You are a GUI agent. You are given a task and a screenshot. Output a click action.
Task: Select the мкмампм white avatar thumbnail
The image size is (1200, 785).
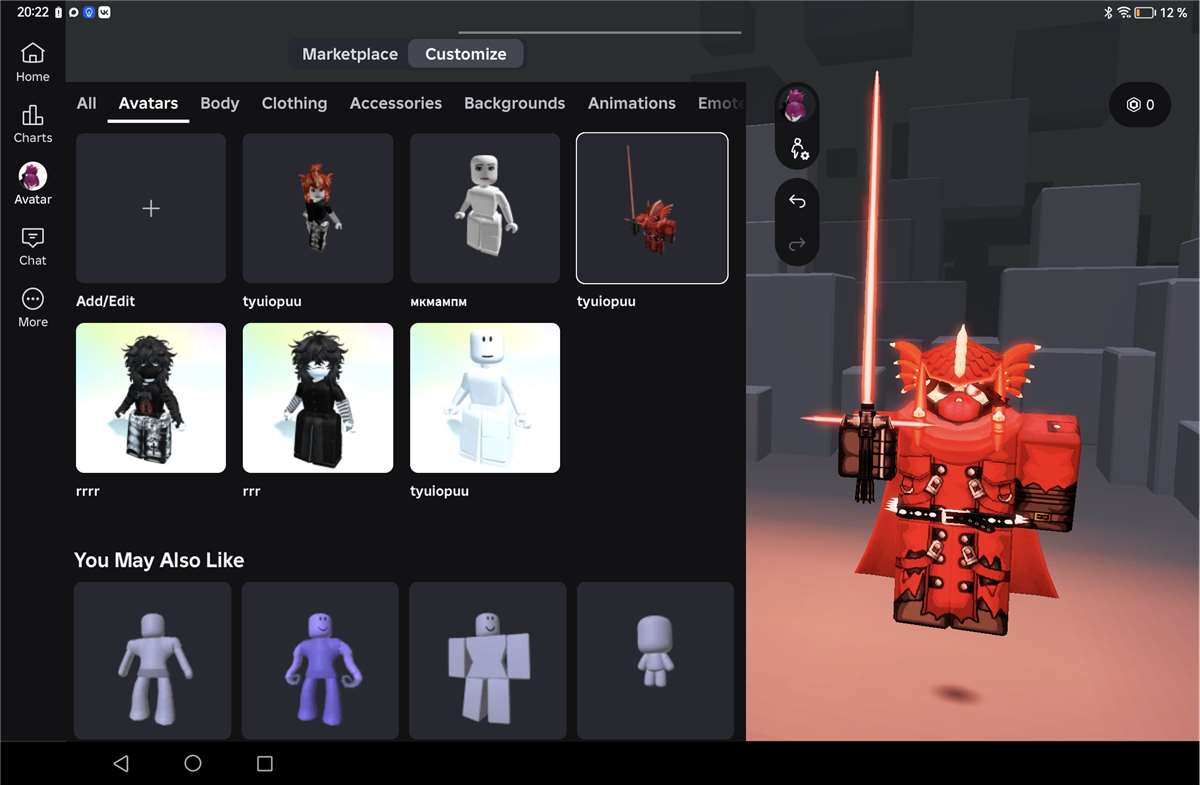point(485,208)
